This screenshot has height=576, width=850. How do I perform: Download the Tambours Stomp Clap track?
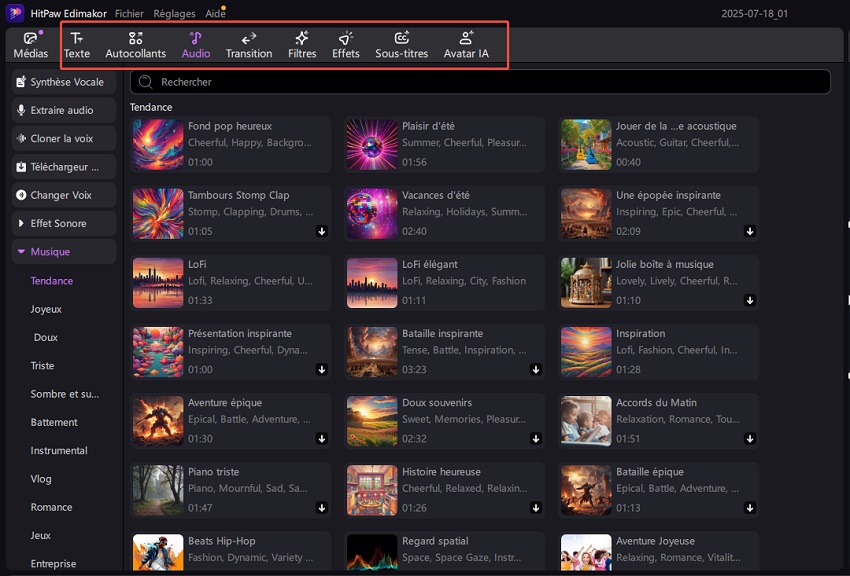pos(322,231)
